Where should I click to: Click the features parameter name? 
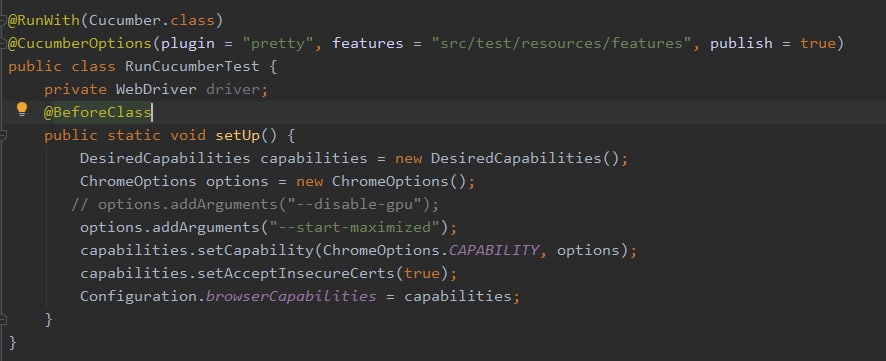point(367,44)
